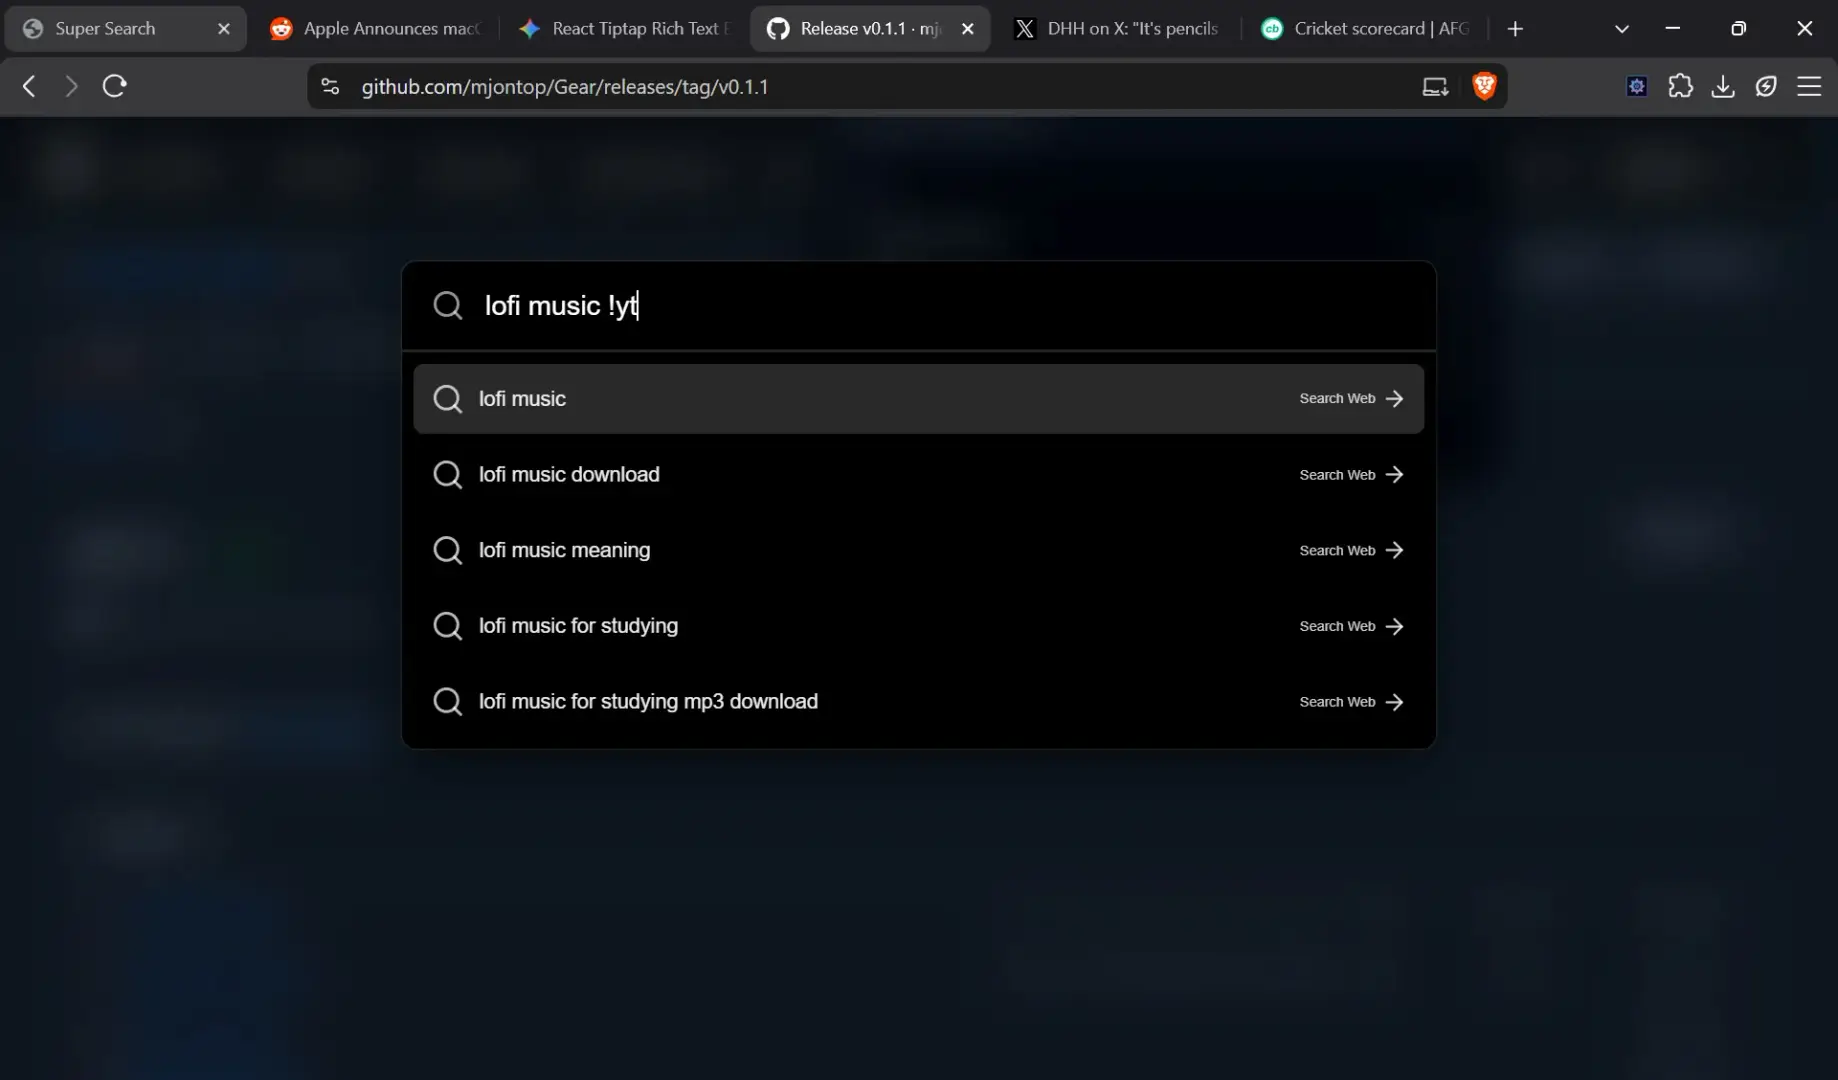Switch to the DHH on X tab

tap(1118, 29)
